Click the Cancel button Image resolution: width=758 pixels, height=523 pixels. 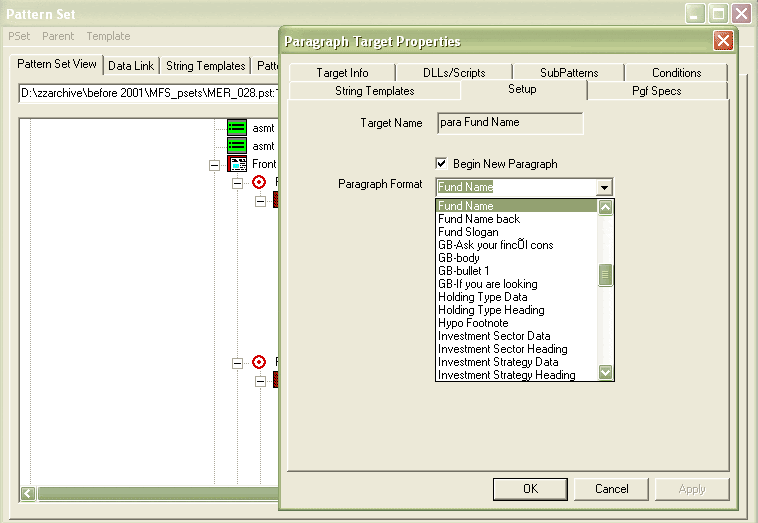click(612, 489)
